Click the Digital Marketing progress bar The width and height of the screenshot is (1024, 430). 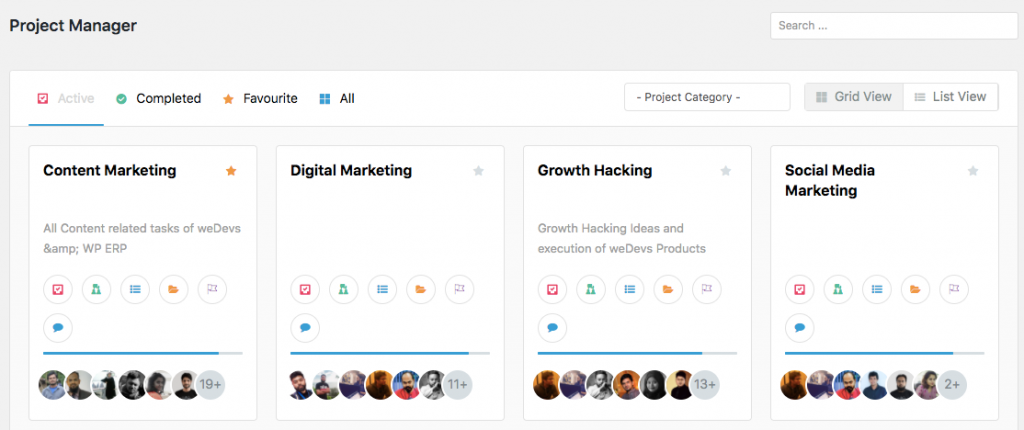click(x=390, y=353)
